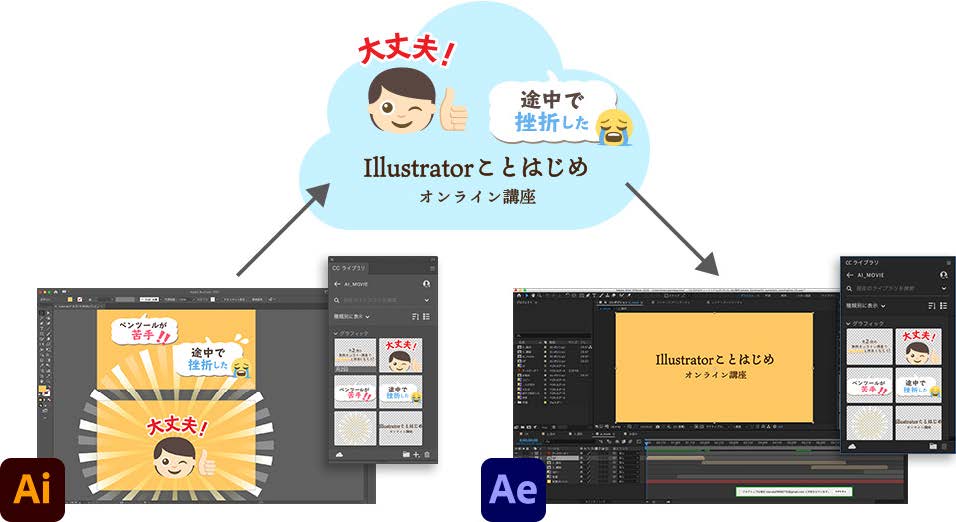This screenshot has width=956, height=522.
Task: Click Illustratorことはじめ title in After Effects composition
Action: pyautogui.click(x=715, y=359)
